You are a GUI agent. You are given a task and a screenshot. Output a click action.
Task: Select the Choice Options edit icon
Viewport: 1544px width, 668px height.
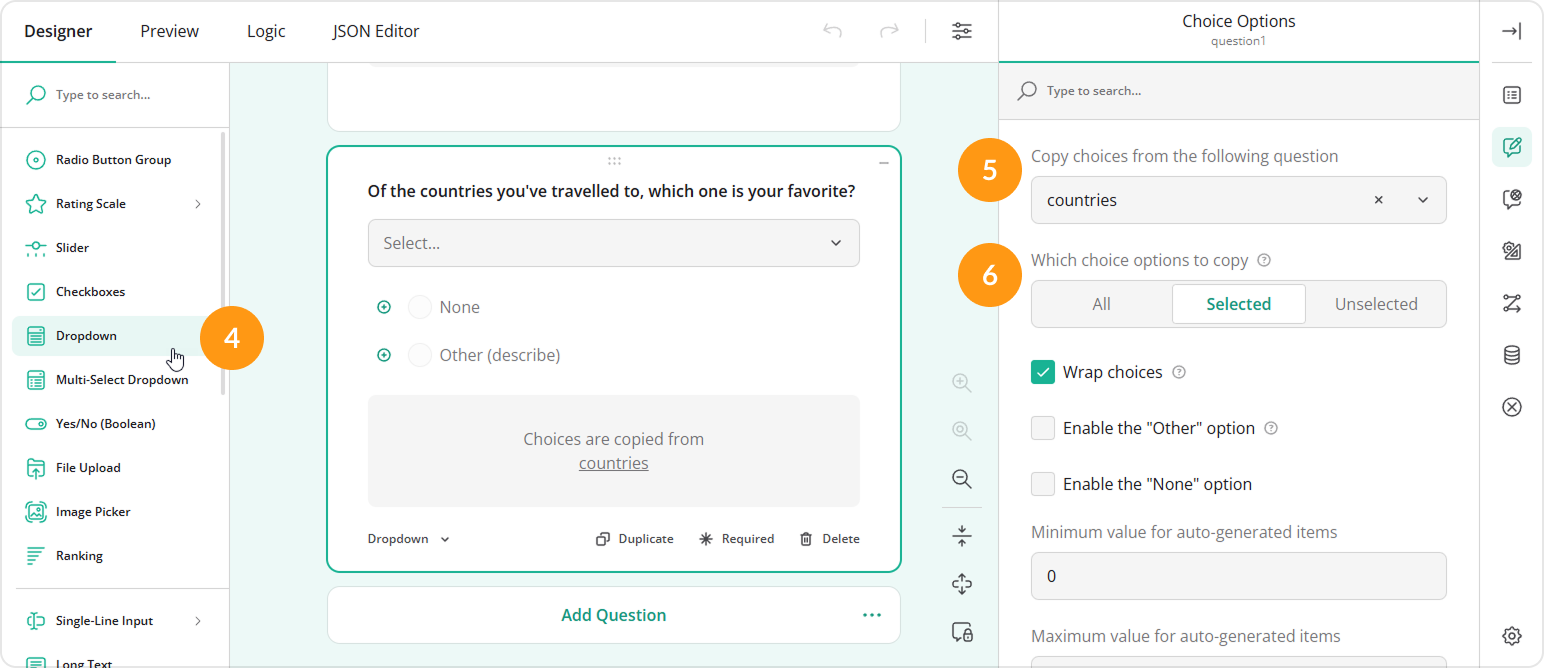pyautogui.click(x=1512, y=147)
